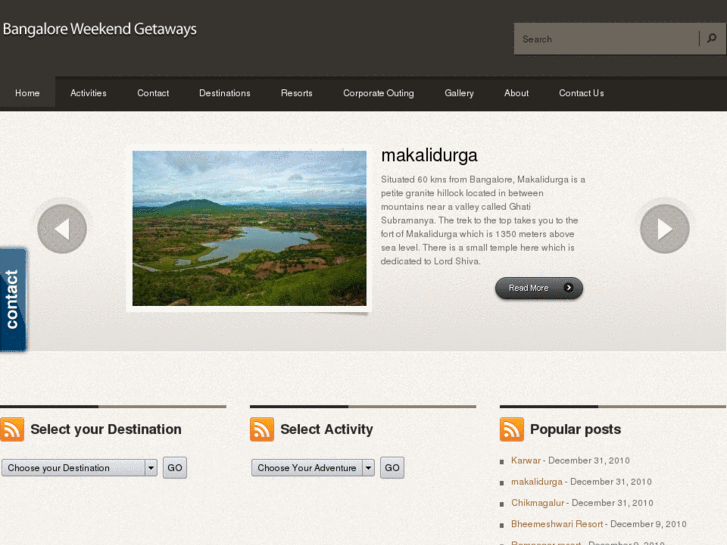Open the blue contact side tab
The width and height of the screenshot is (727, 545).
13,300
